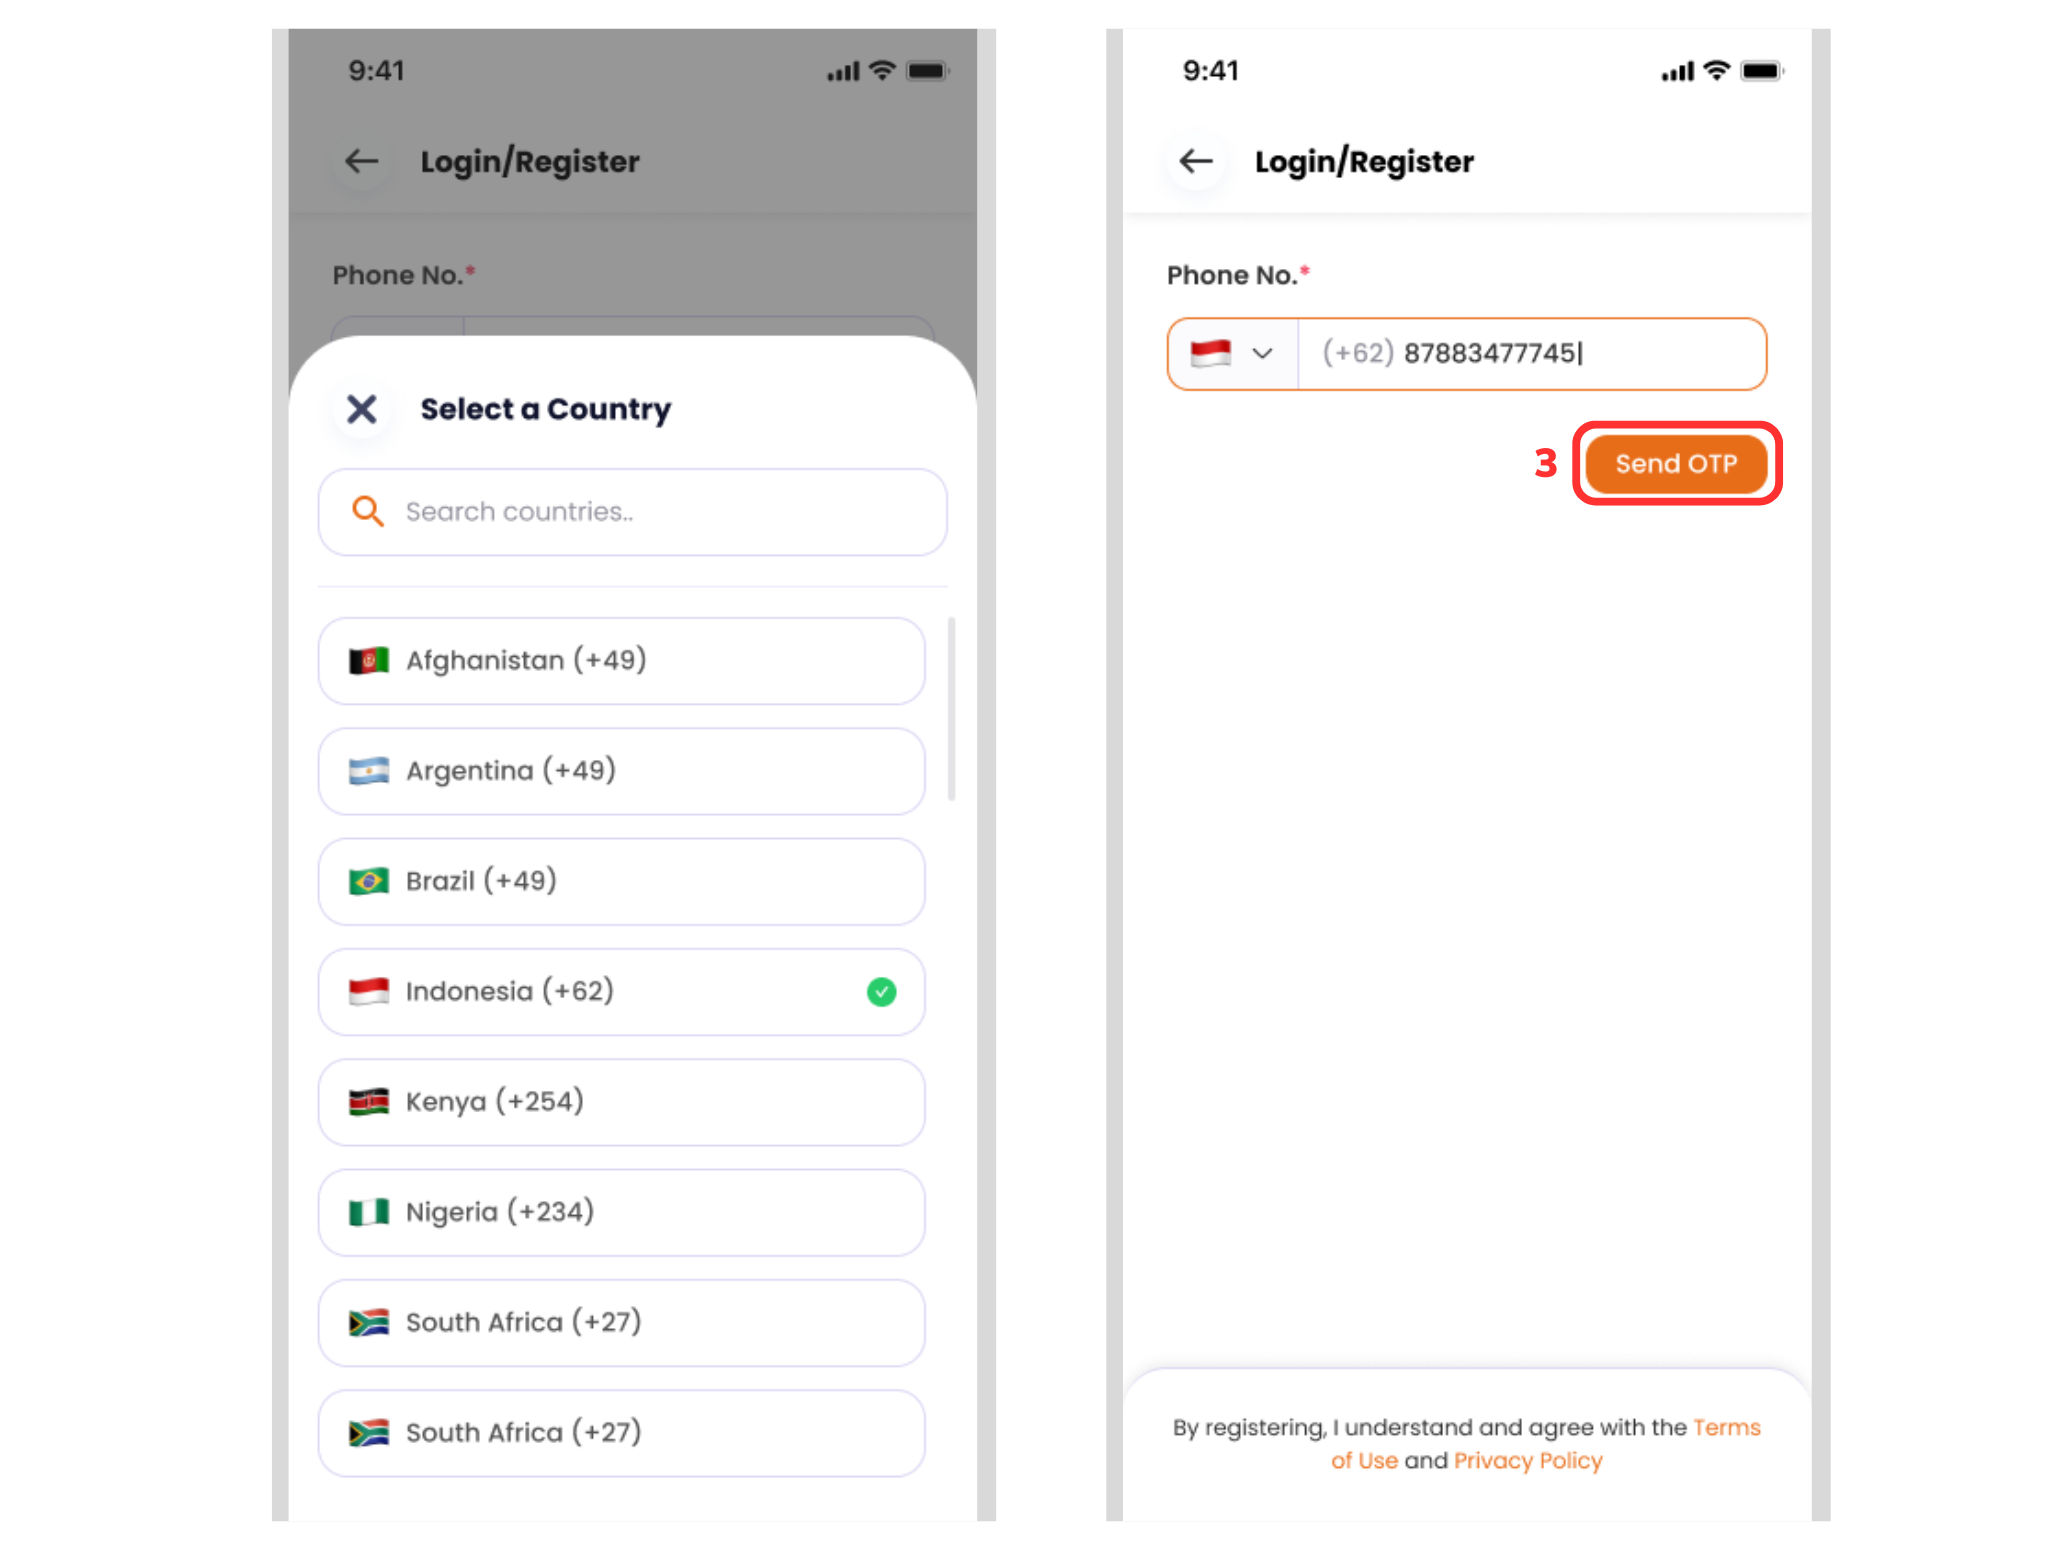Viewport: 2048px width, 1550px height.
Task: Choose the first South Africa (+27) entry
Action: [x=621, y=1322]
